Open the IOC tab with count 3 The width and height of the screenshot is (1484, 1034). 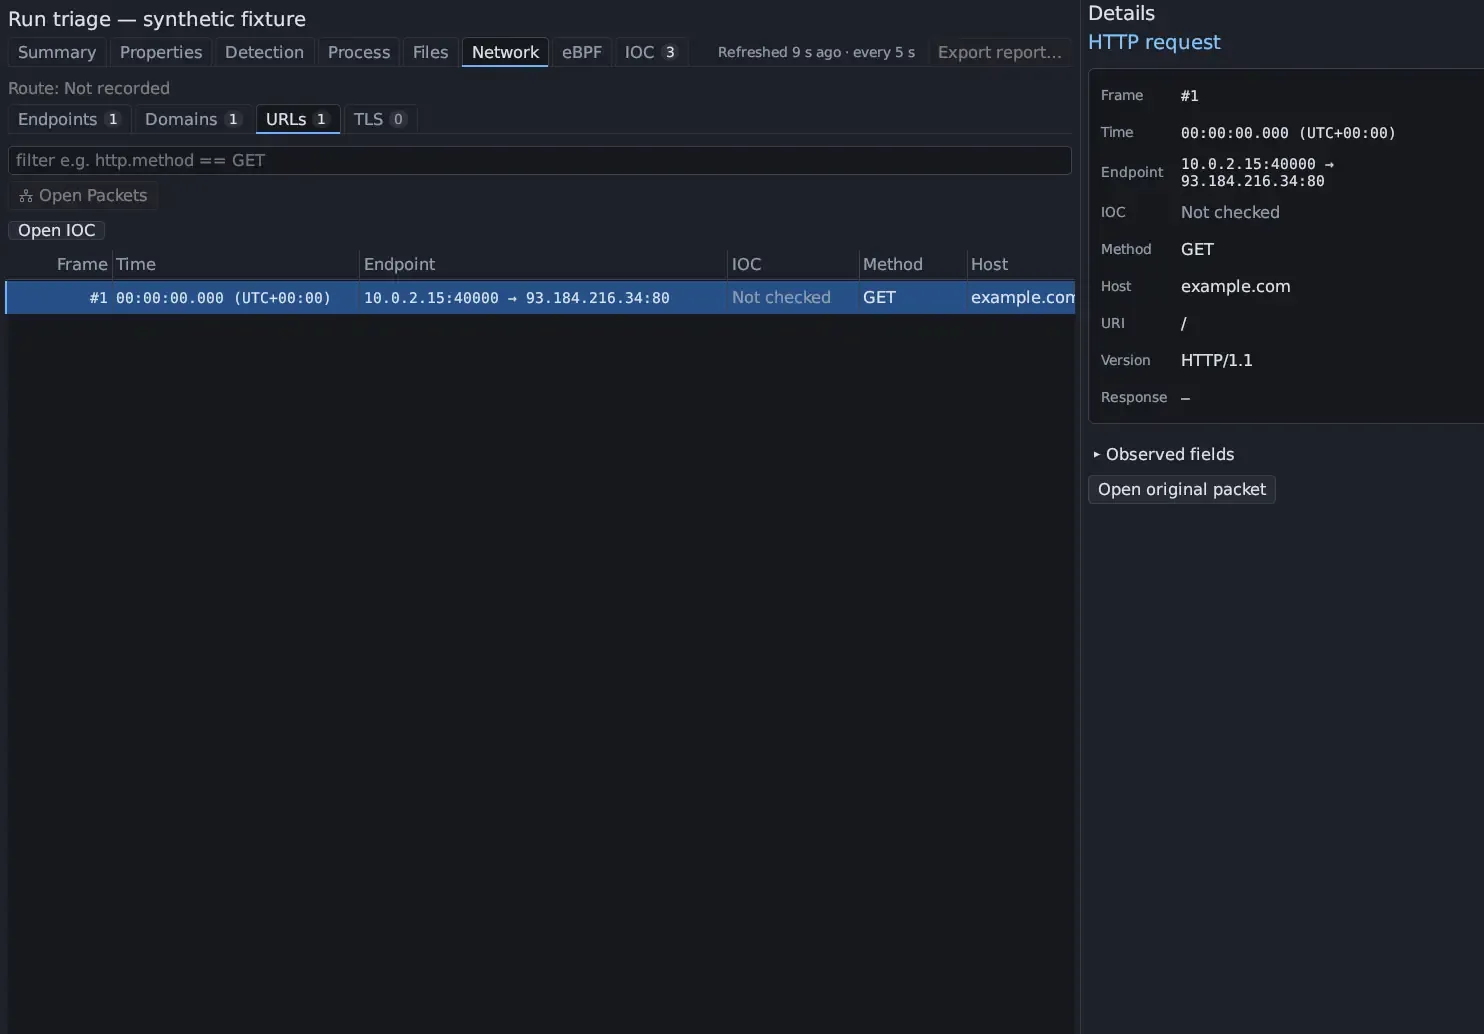[650, 52]
